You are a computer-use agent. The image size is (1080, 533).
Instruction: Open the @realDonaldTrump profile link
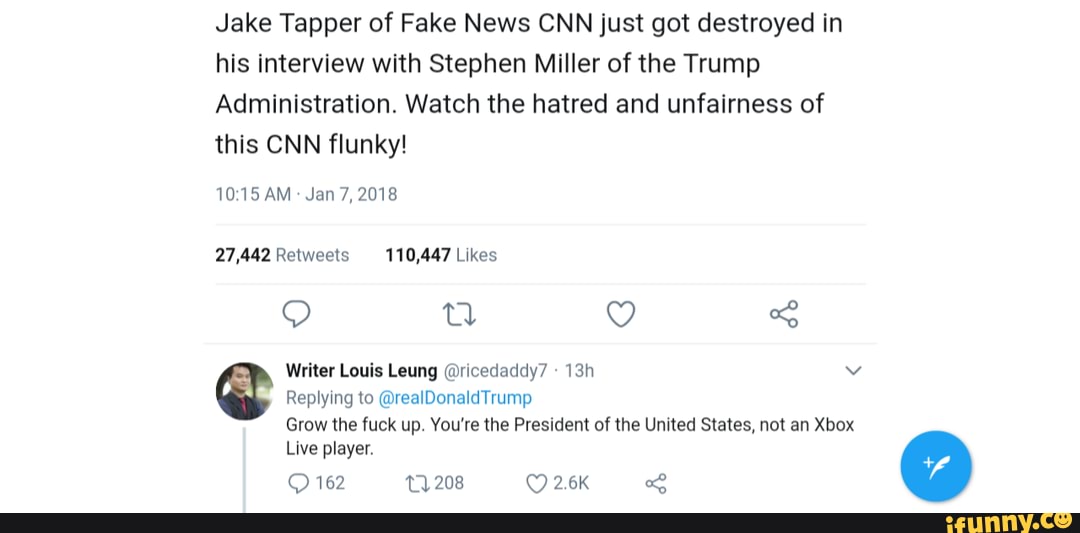tap(456, 397)
